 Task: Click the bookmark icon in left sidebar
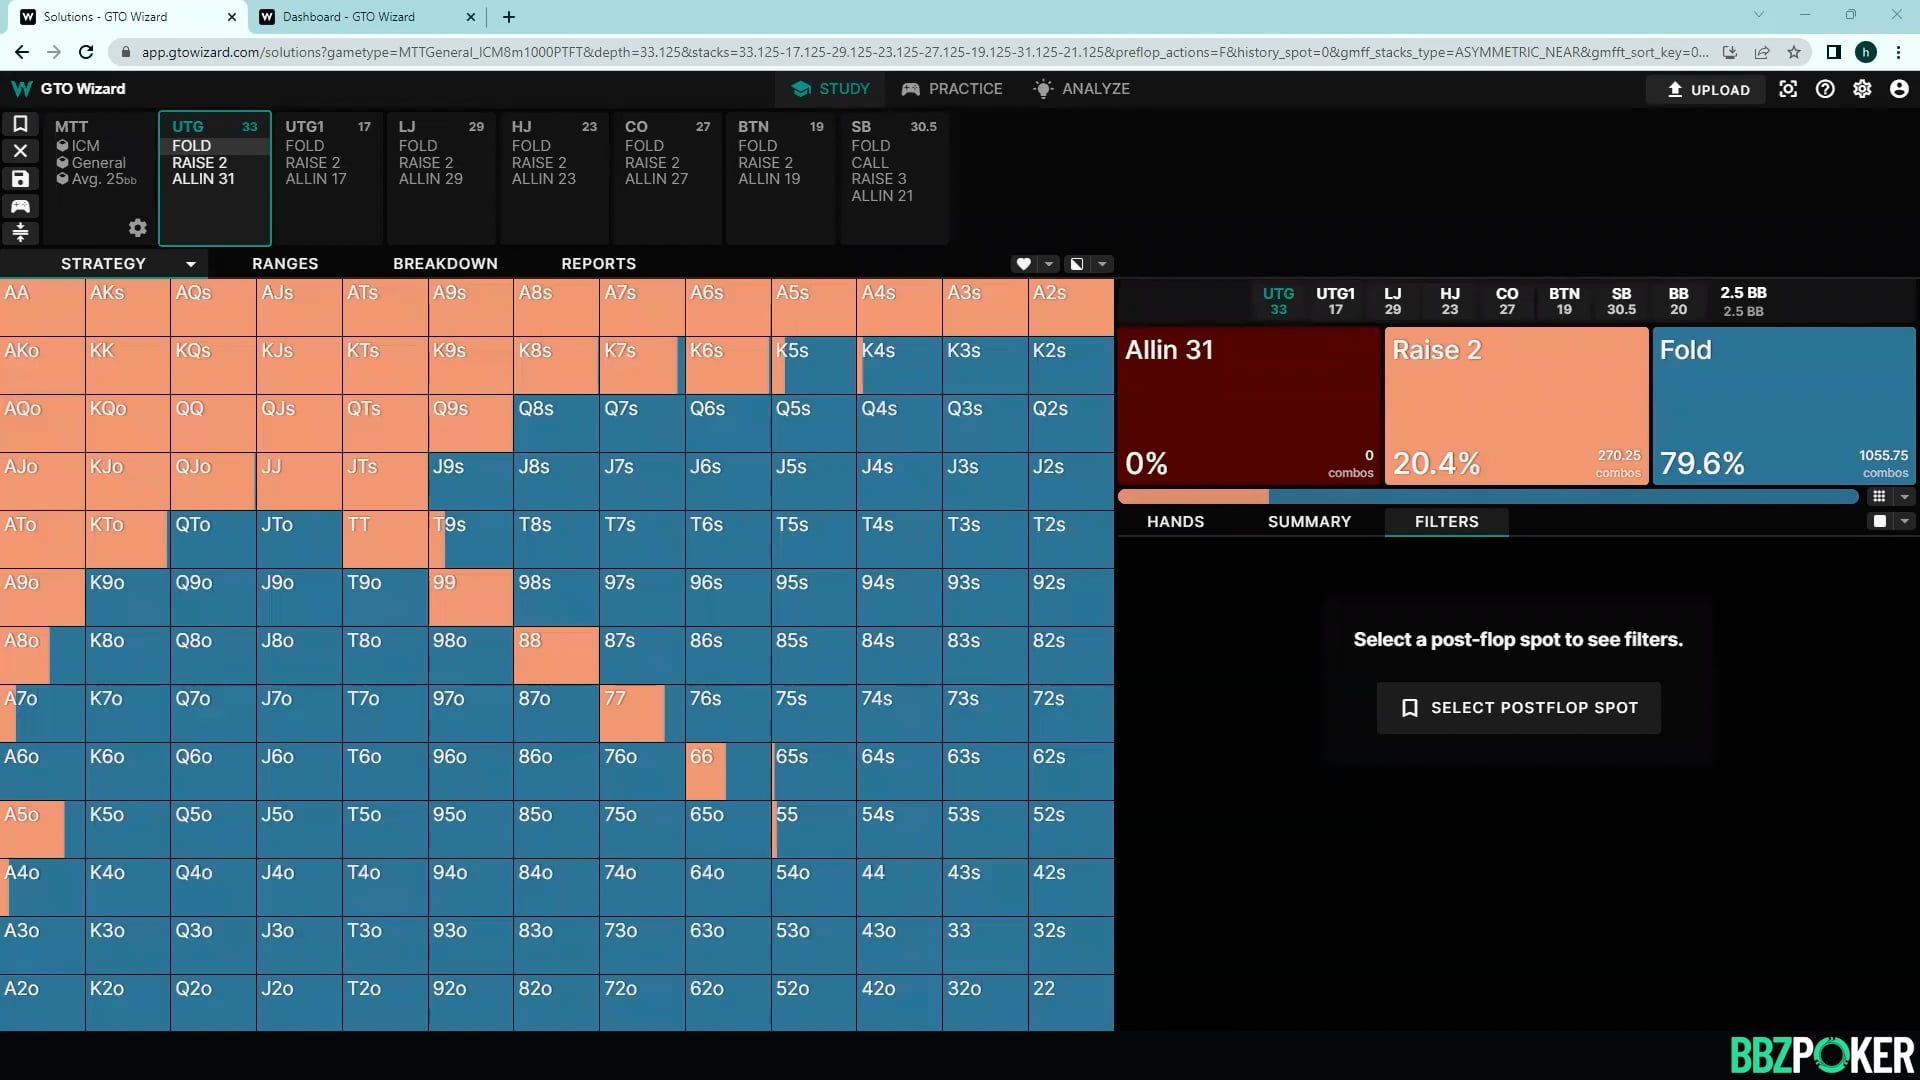(20, 124)
